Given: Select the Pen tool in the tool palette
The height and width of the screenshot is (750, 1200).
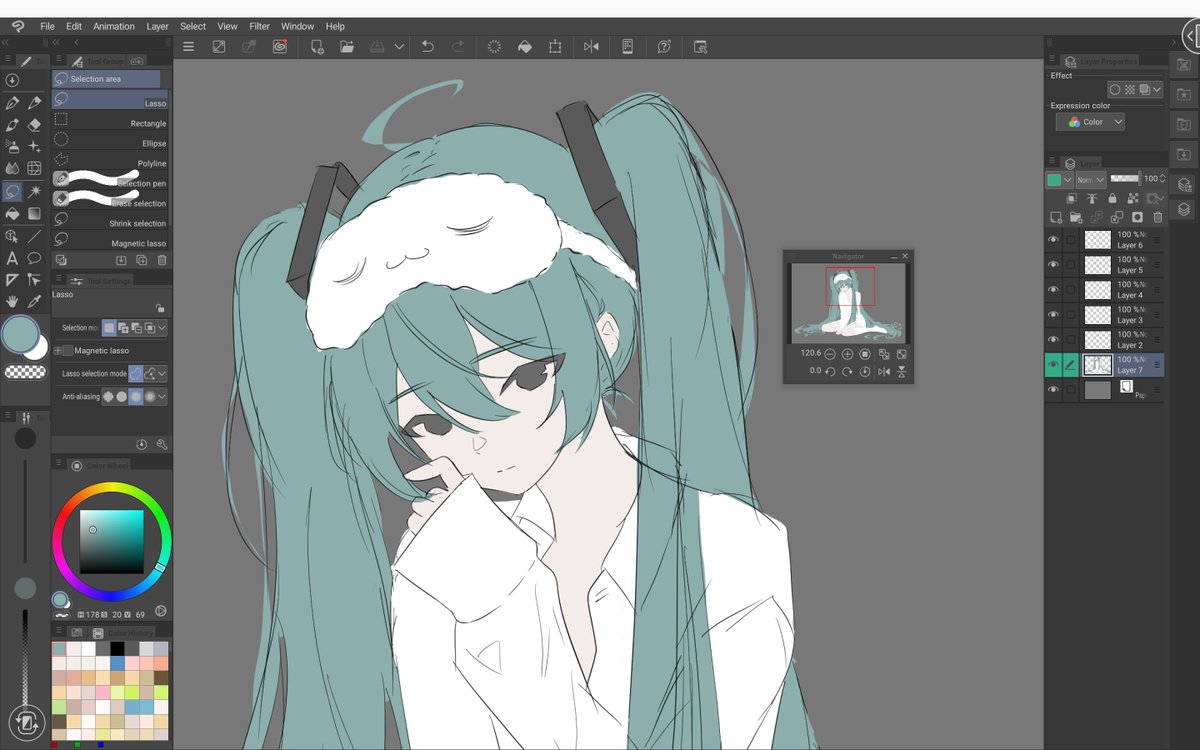Looking at the screenshot, I should tap(13, 103).
